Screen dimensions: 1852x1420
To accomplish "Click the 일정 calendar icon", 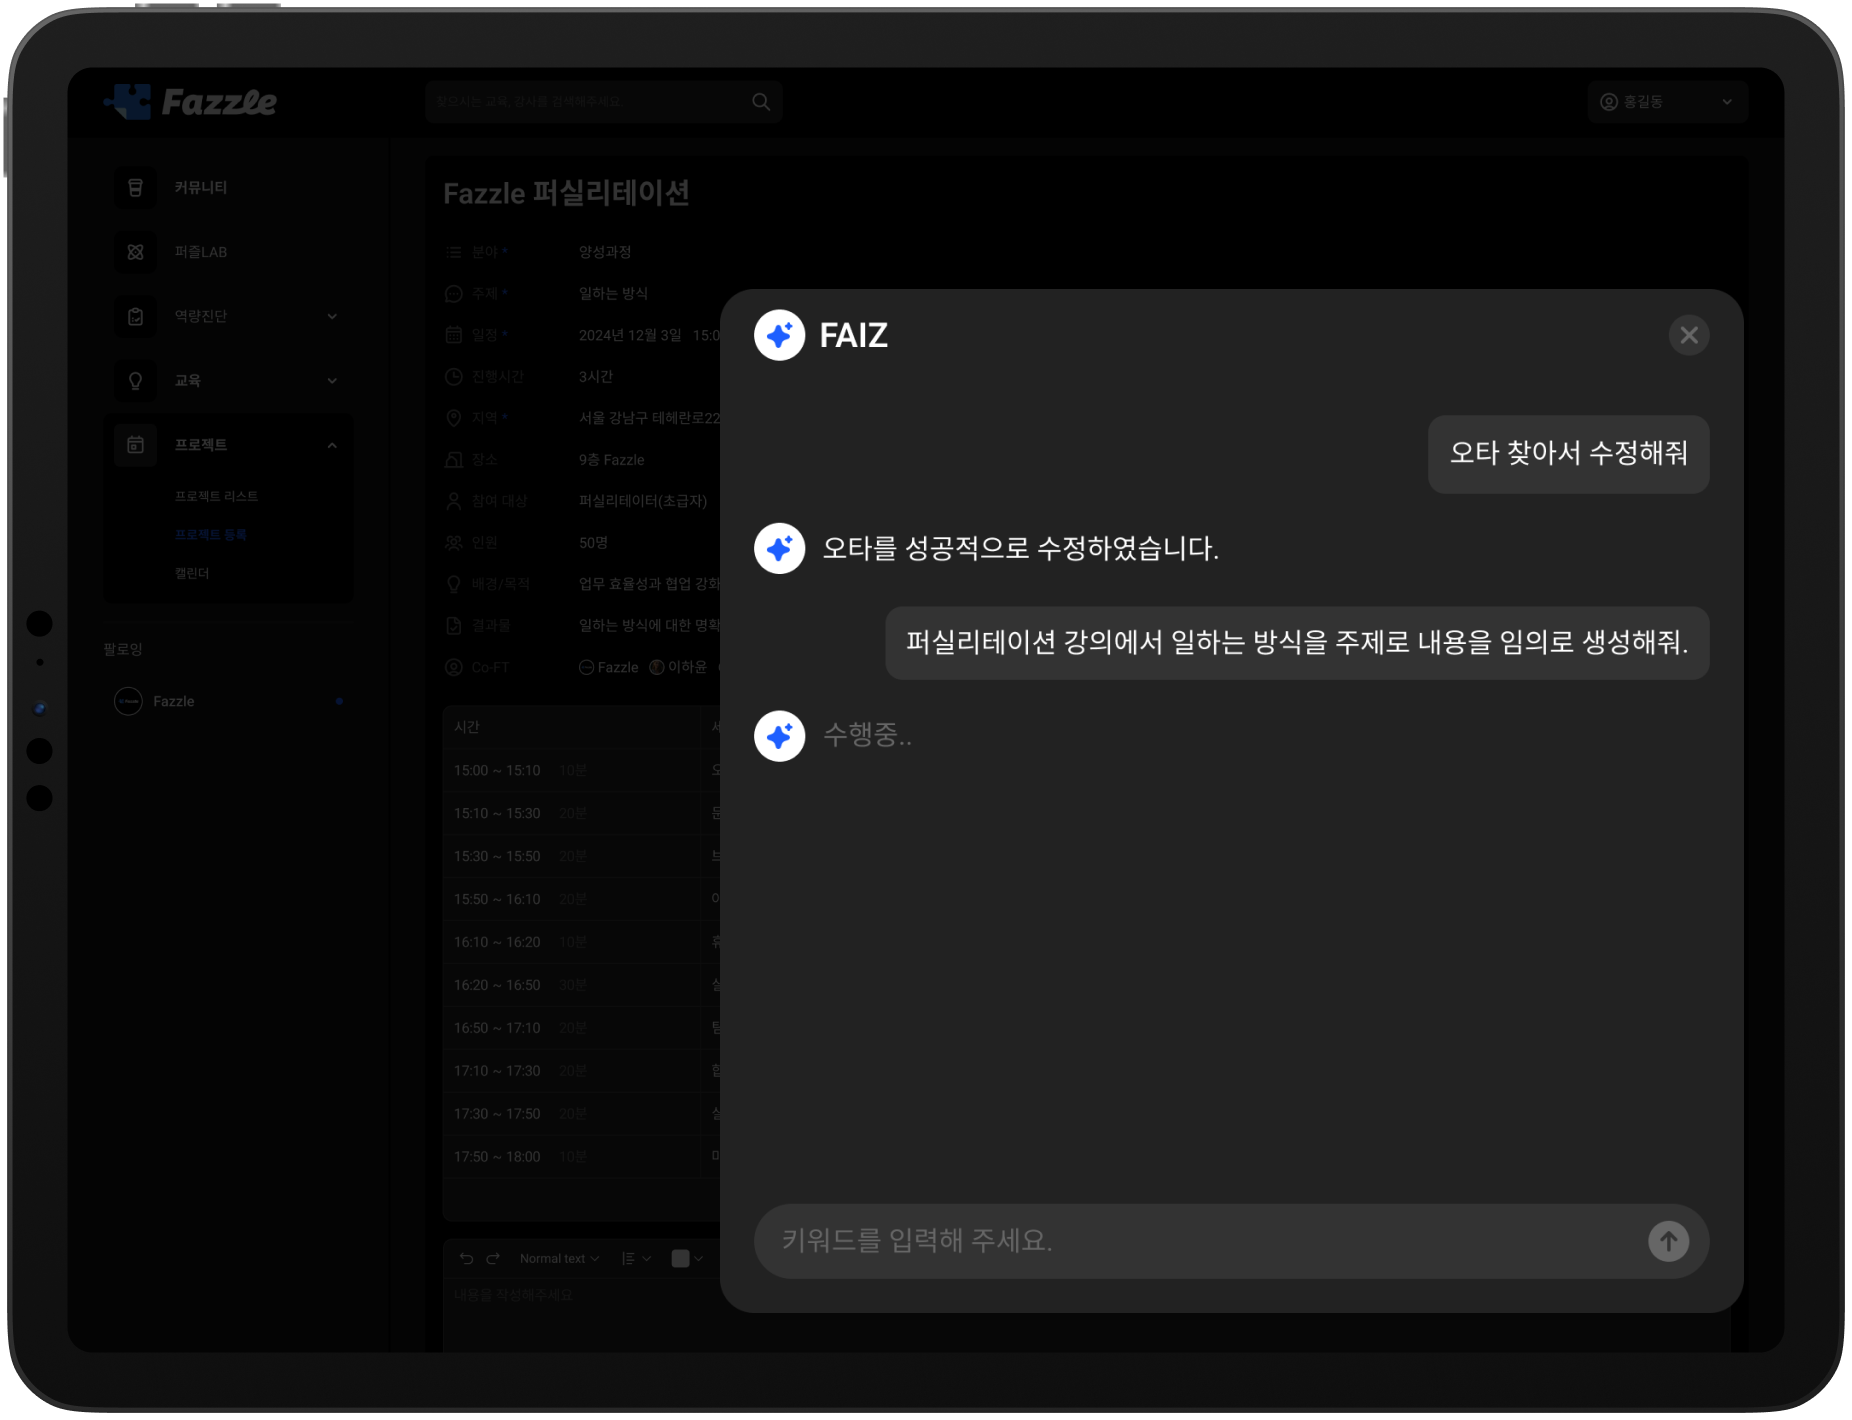I will coord(453,335).
